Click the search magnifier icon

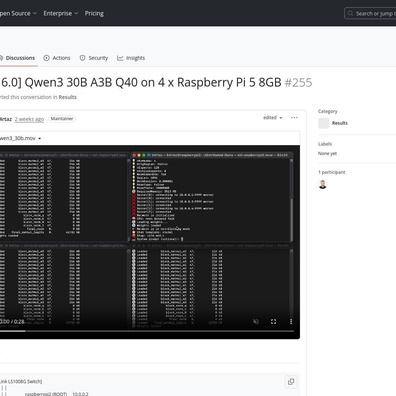tap(350, 13)
